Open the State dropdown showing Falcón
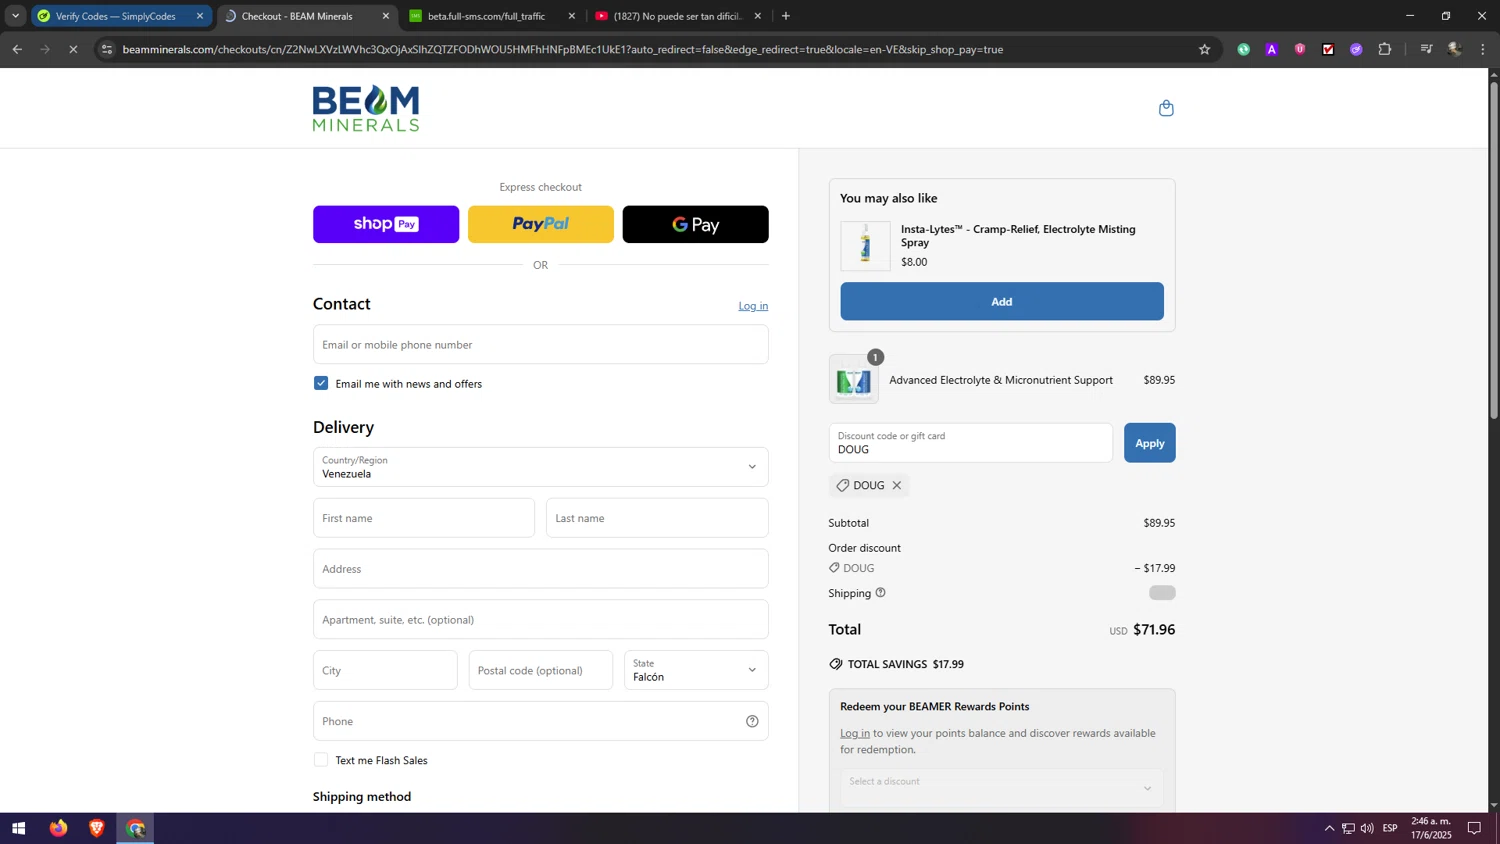 pyautogui.click(x=697, y=670)
